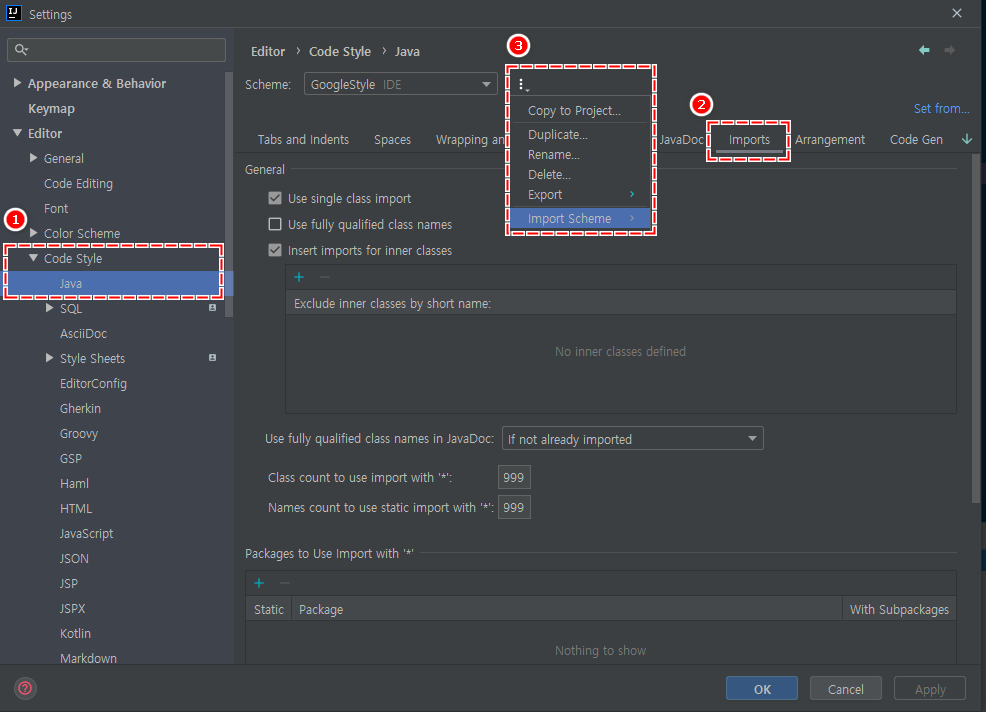The image size is (986, 712).
Task: Switch to the Arrangement tab
Action: [830, 139]
